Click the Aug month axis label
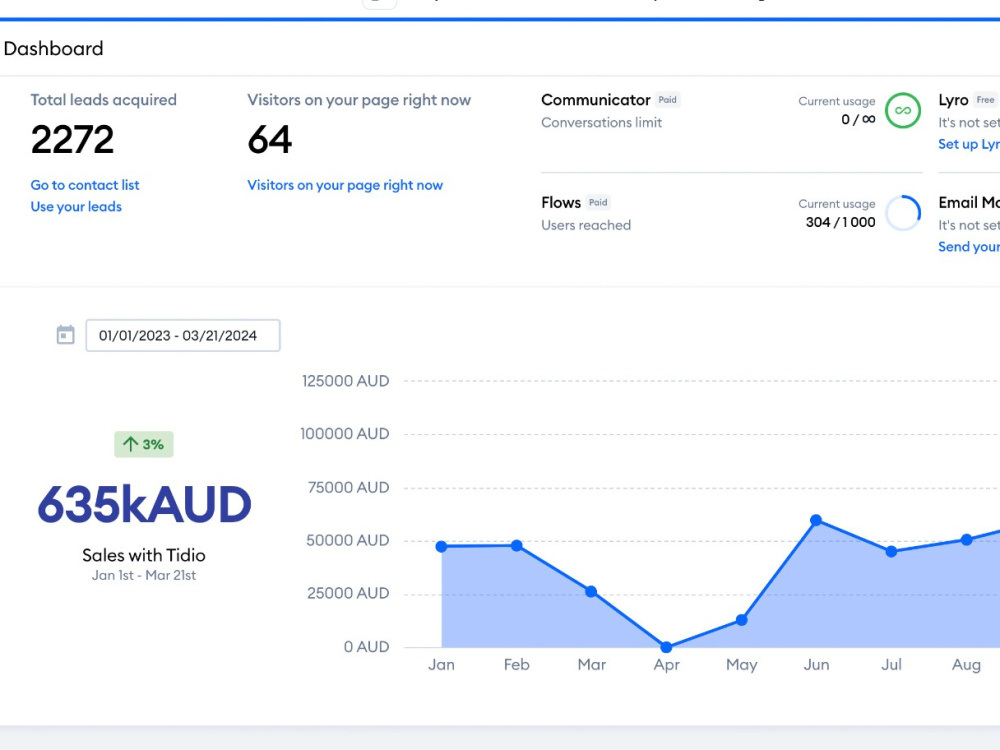 967,666
